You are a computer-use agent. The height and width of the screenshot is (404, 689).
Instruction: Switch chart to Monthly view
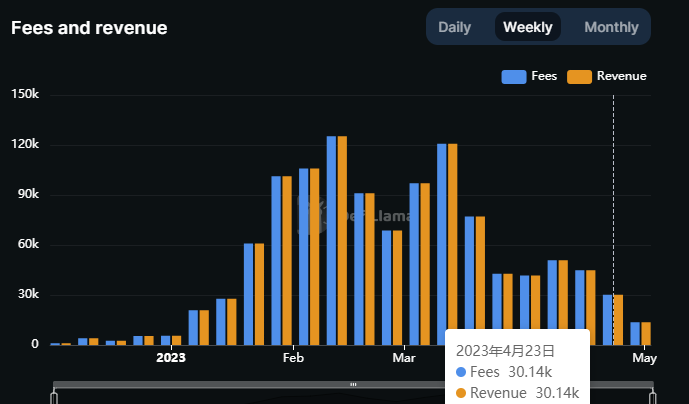pos(611,27)
